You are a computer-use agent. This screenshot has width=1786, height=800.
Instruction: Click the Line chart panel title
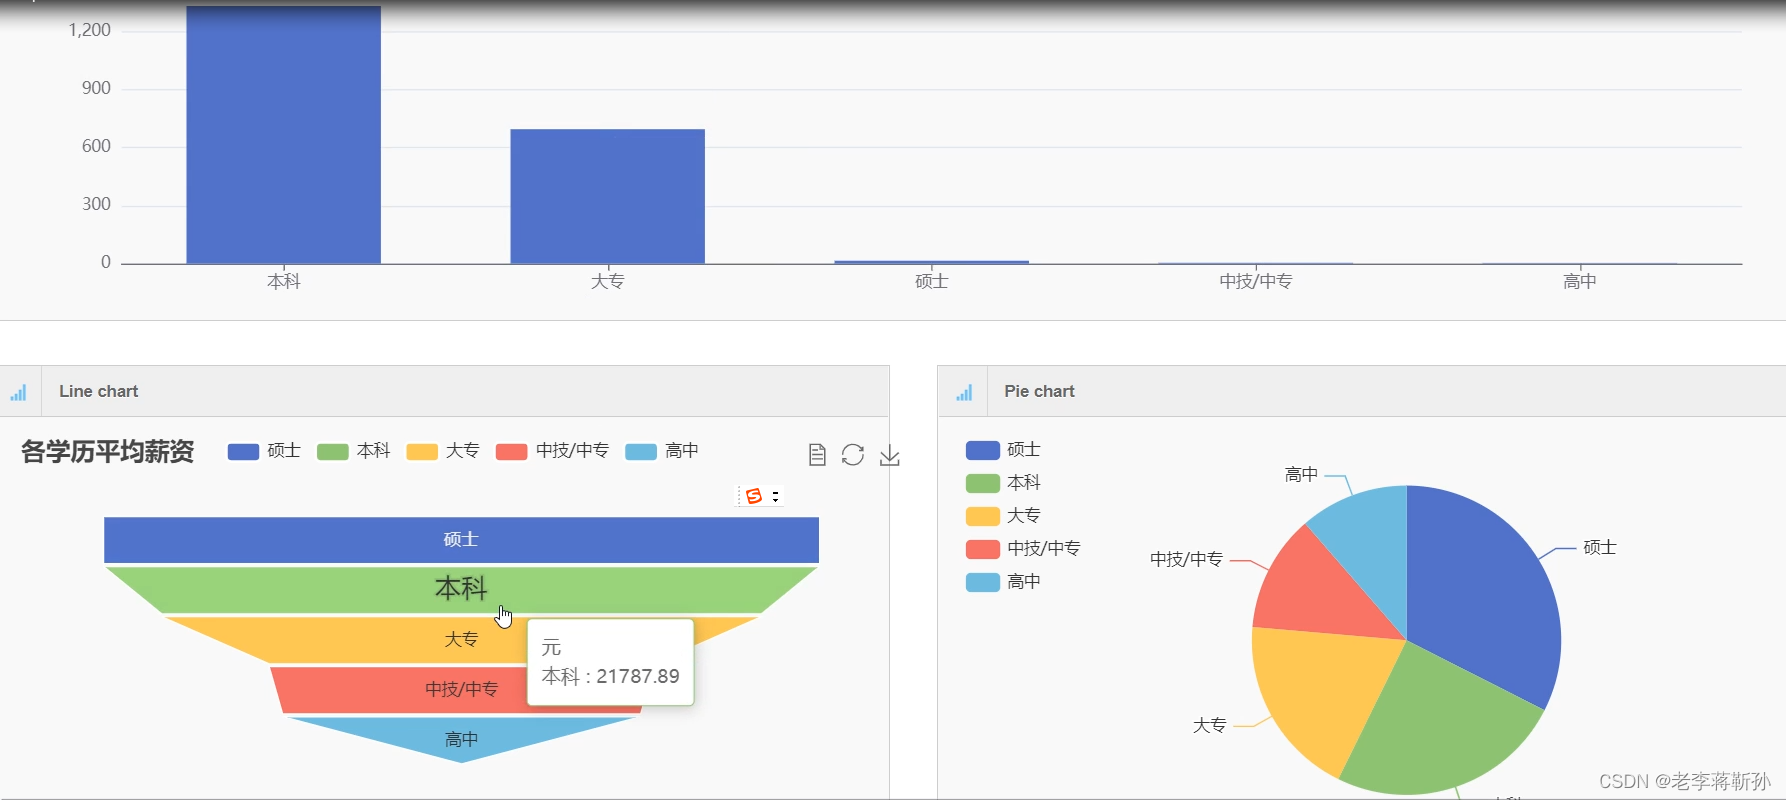tap(99, 392)
